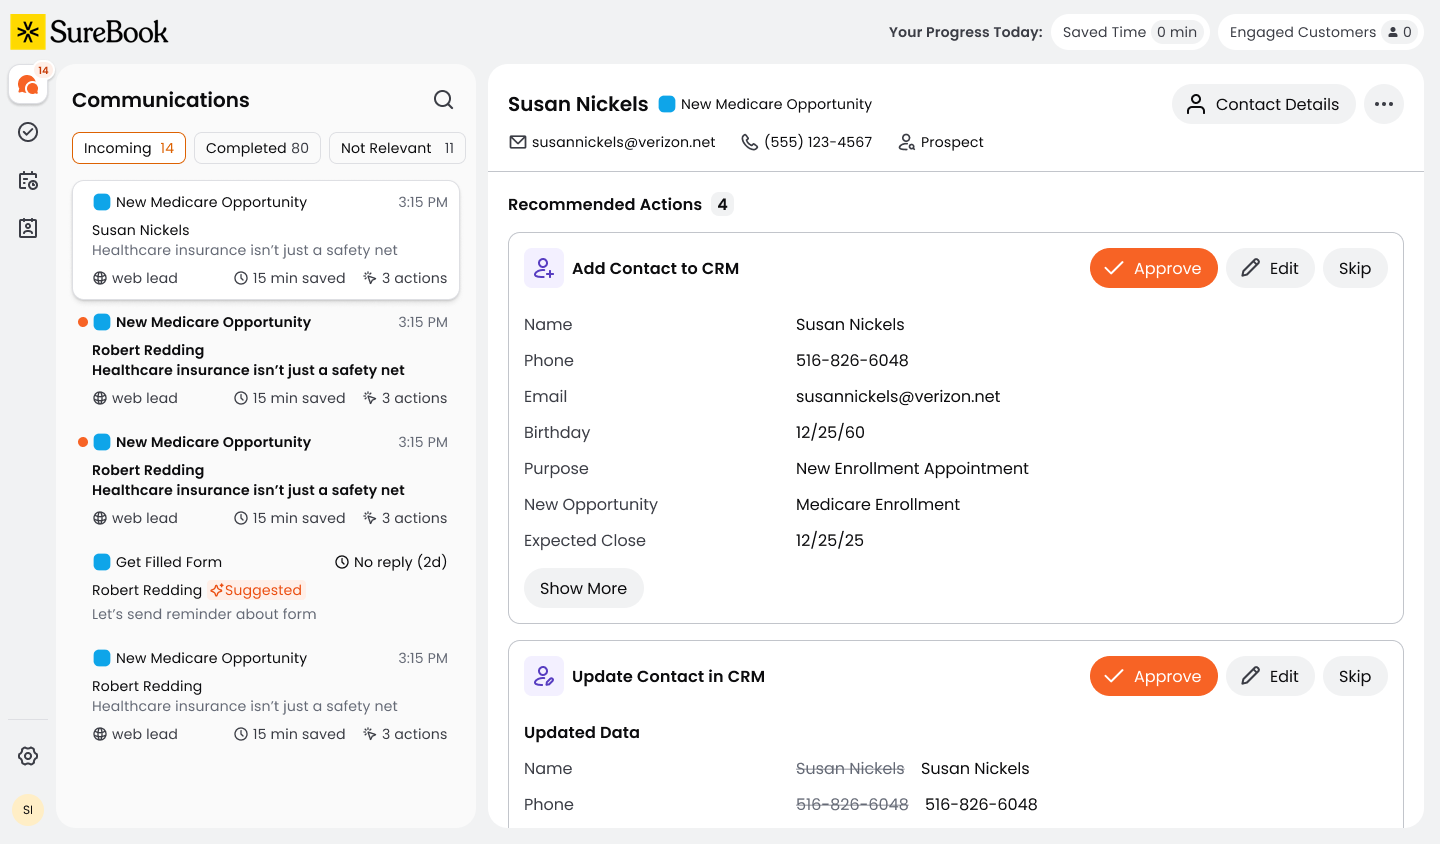This screenshot has width=1440, height=844.
Task: Click Updated Data heading
Action: pyautogui.click(x=582, y=732)
